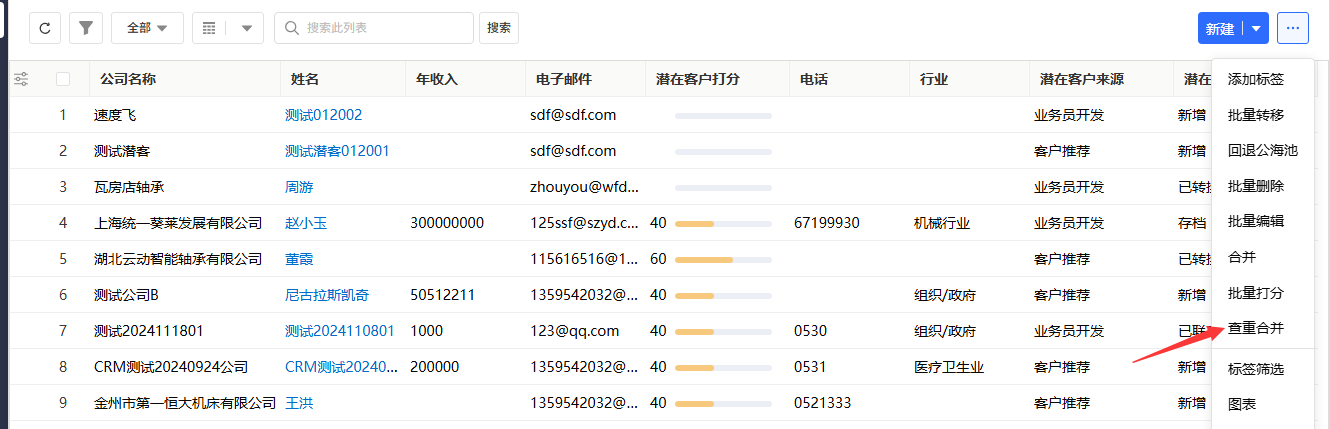Click score bar for 湖北云动智能轴承有限公司
Image resolution: width=1330 pixels, height=429 pixels.
pos(723,259)
